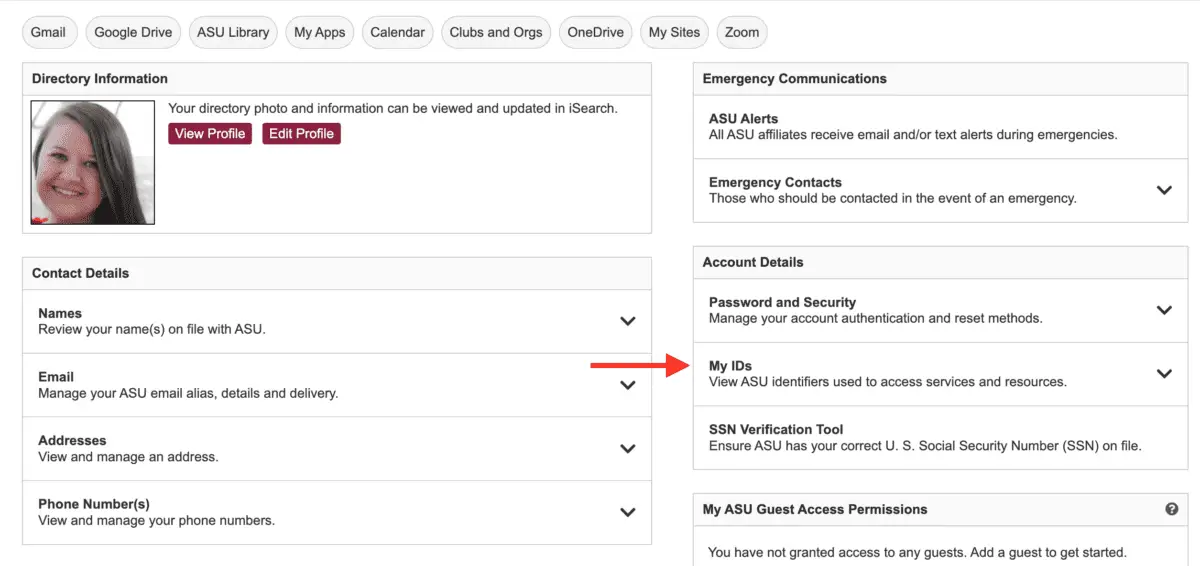Expand the Addresses section chevron

(627, 448)
